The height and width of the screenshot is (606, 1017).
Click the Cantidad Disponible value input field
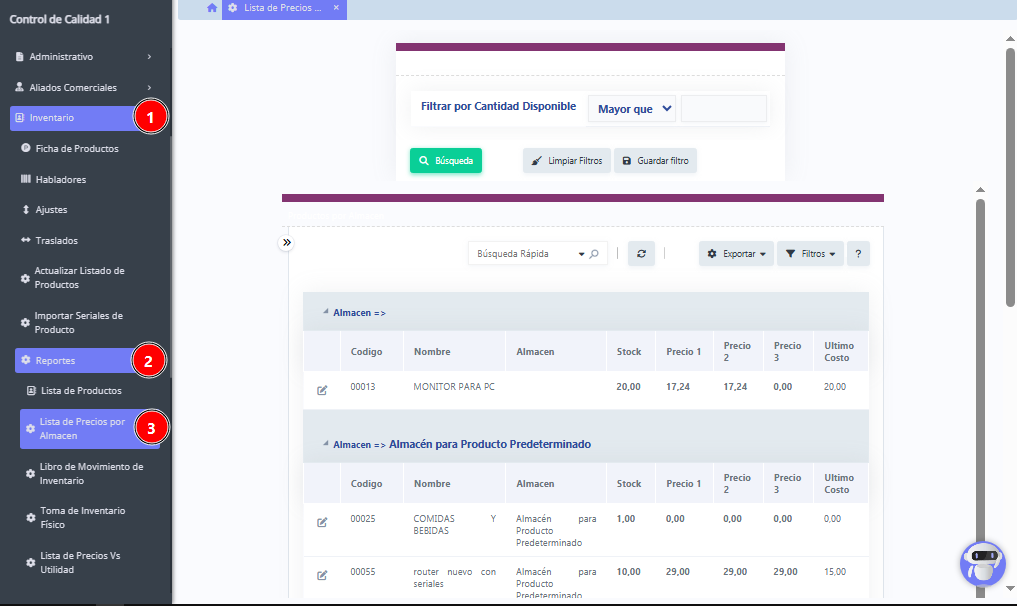tap(723, 109)
